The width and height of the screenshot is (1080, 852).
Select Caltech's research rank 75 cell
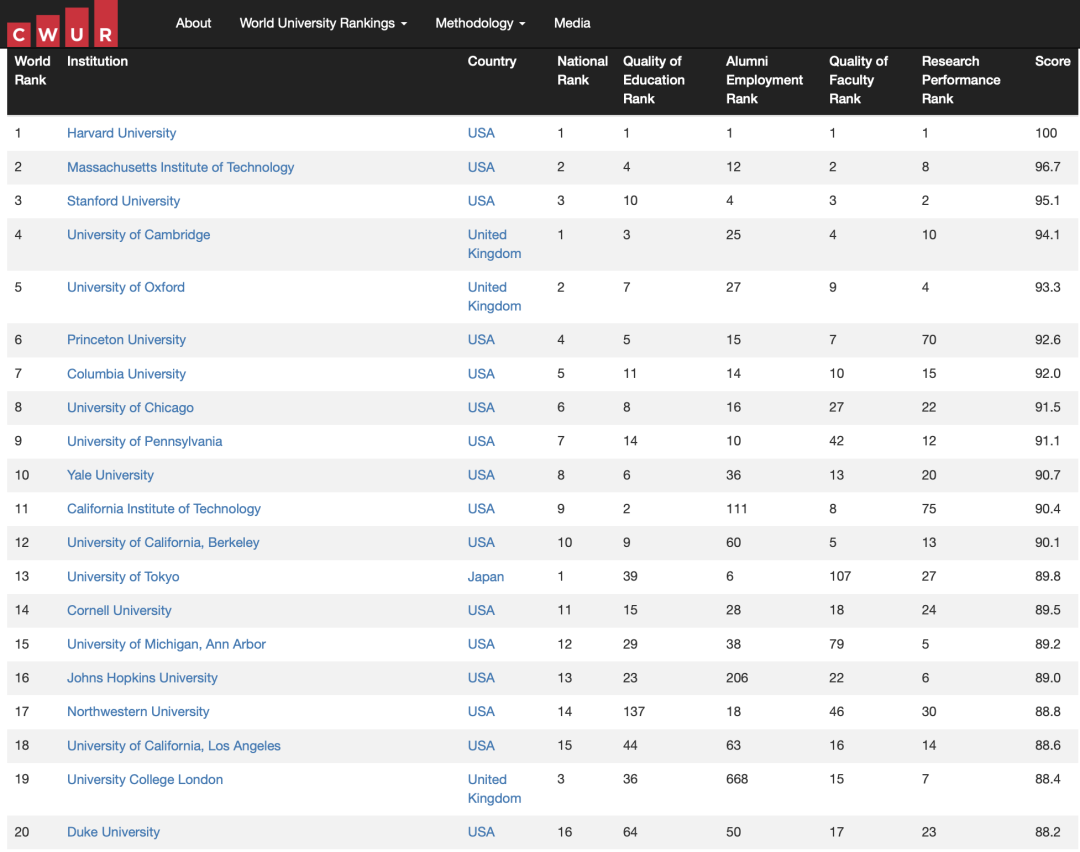[x=928, y=508]
